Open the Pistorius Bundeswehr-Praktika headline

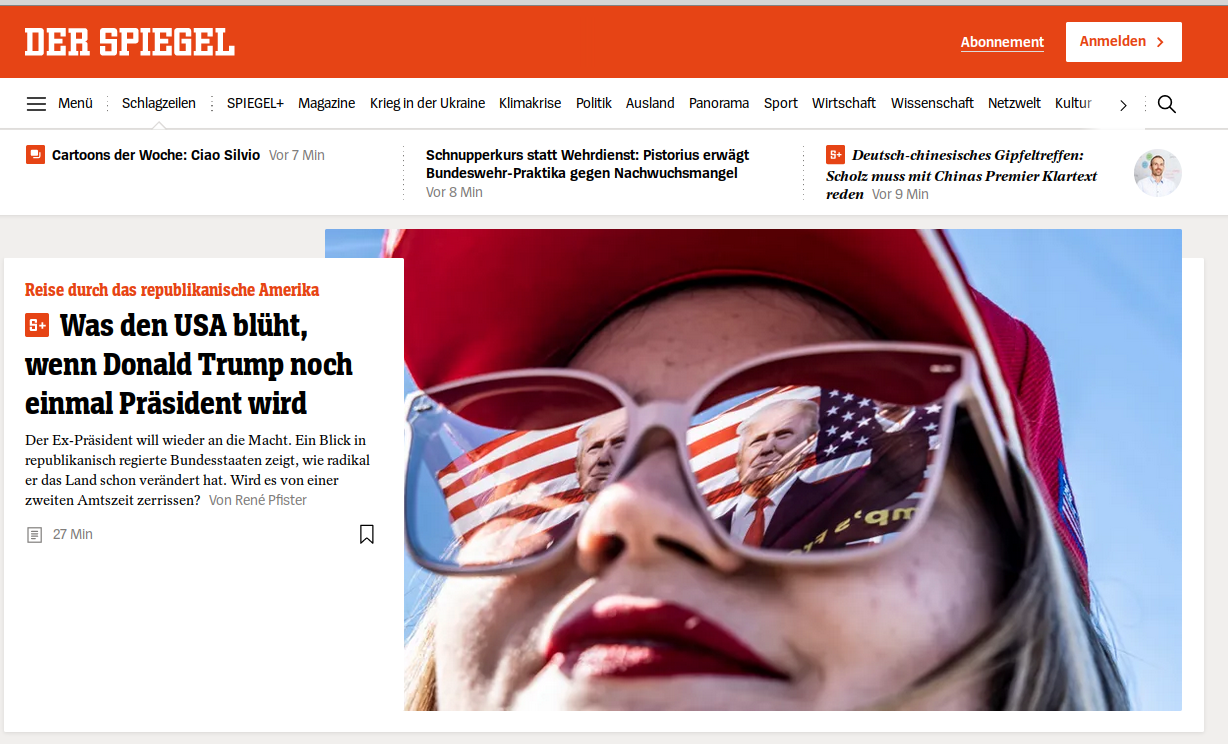588,164
